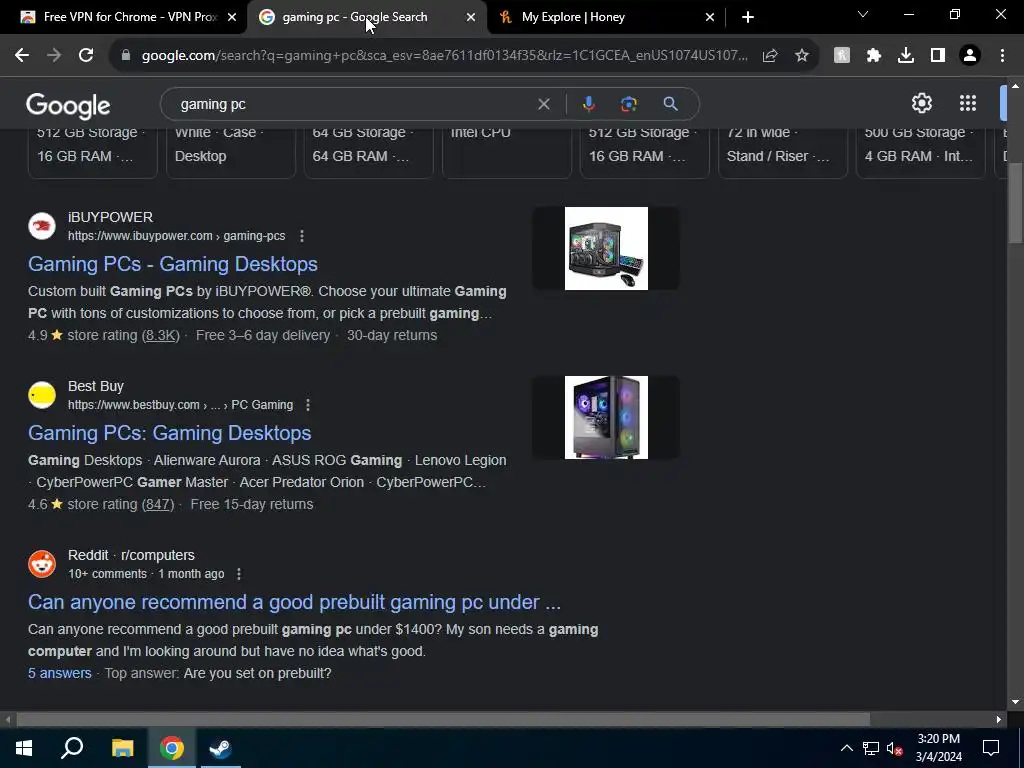The image size is (1024, 768).
Task: Click the Best Buy gaming PC thumbnail
Action: (x=606, y=417)
